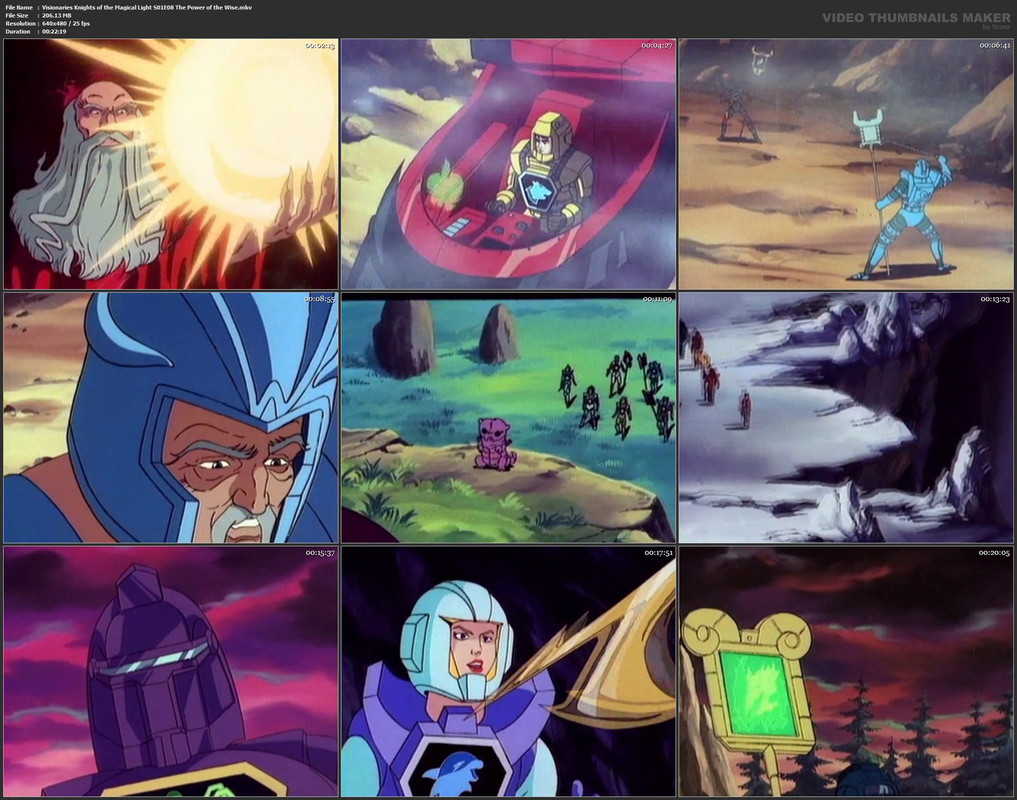The width and height of the screenshot is (1017, 800).
Task: Click the 00:17:51 timestamp label
Action: [658, 553]
